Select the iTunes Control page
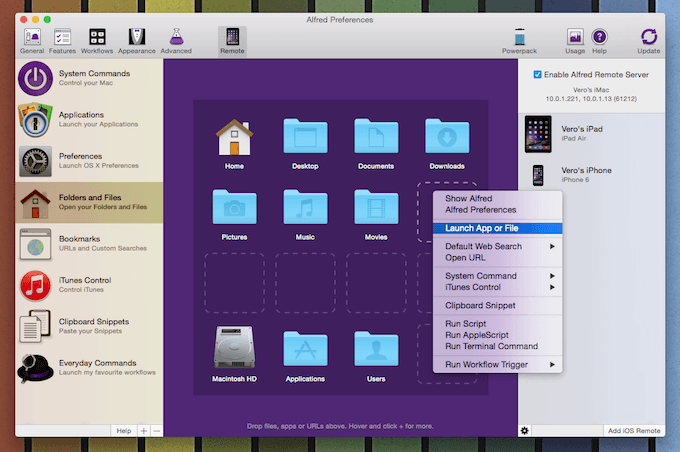680x452 pixels. [x=89, y=285]
